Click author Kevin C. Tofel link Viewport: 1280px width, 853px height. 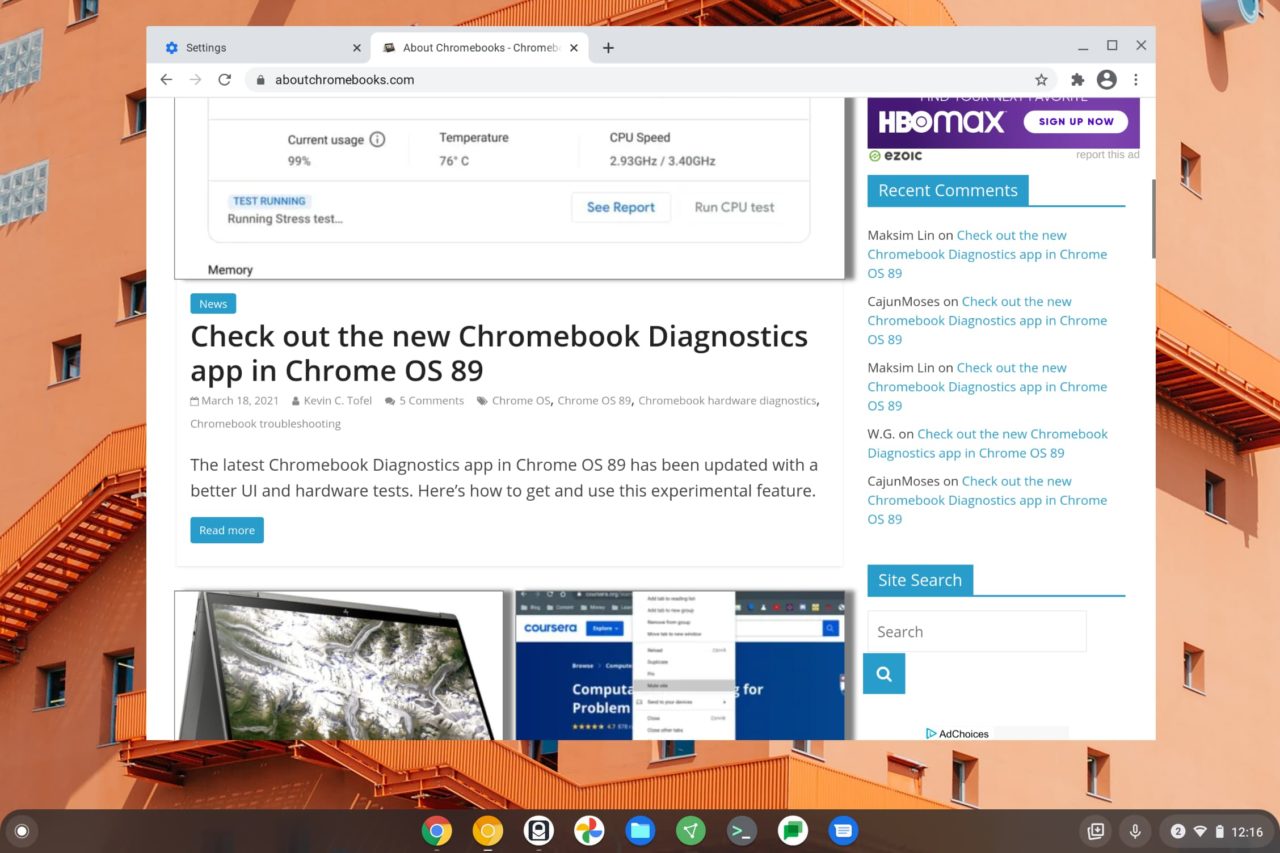pyautogui.click(x=337, y=400)
